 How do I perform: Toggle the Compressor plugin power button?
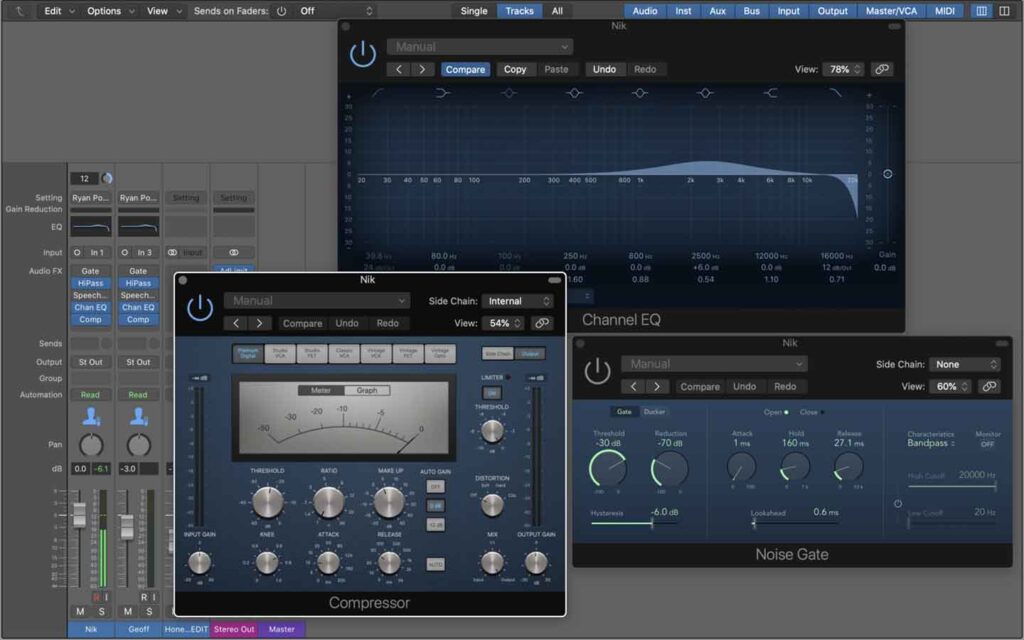coord(200,308)
